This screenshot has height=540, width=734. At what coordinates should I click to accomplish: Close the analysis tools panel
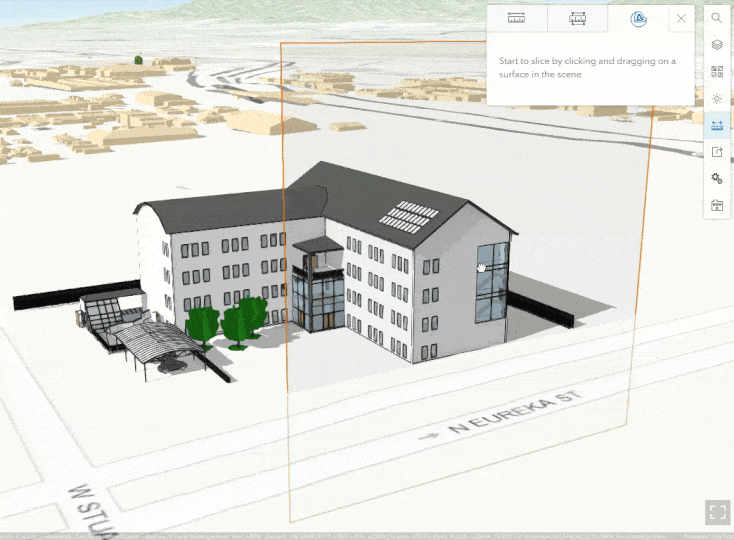[x=681, y=19]
